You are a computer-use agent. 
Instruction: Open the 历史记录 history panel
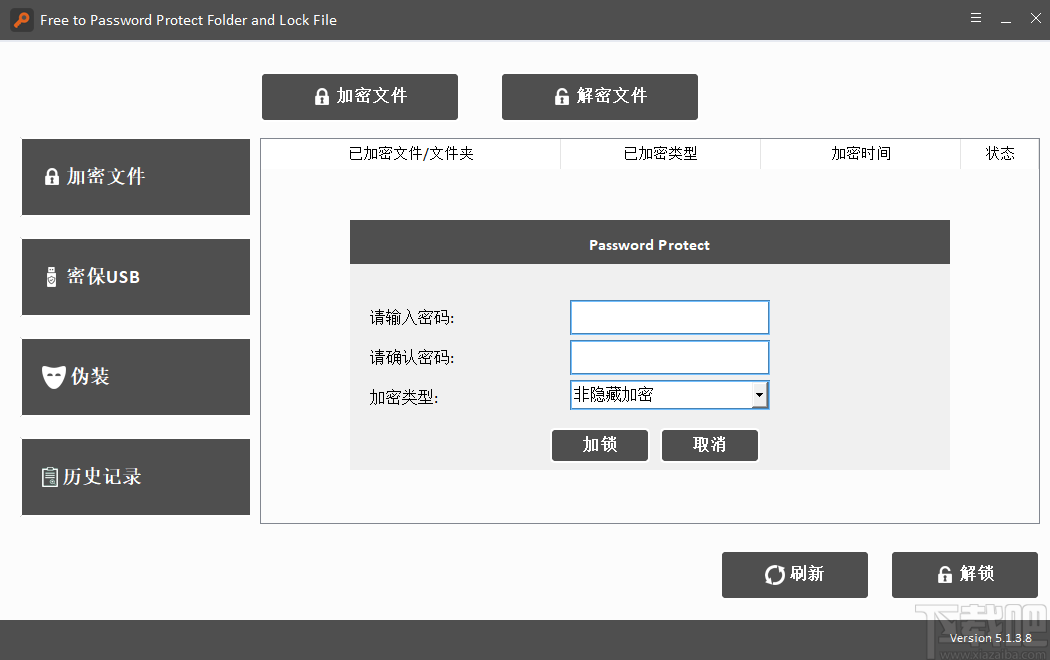coord(135,477)
